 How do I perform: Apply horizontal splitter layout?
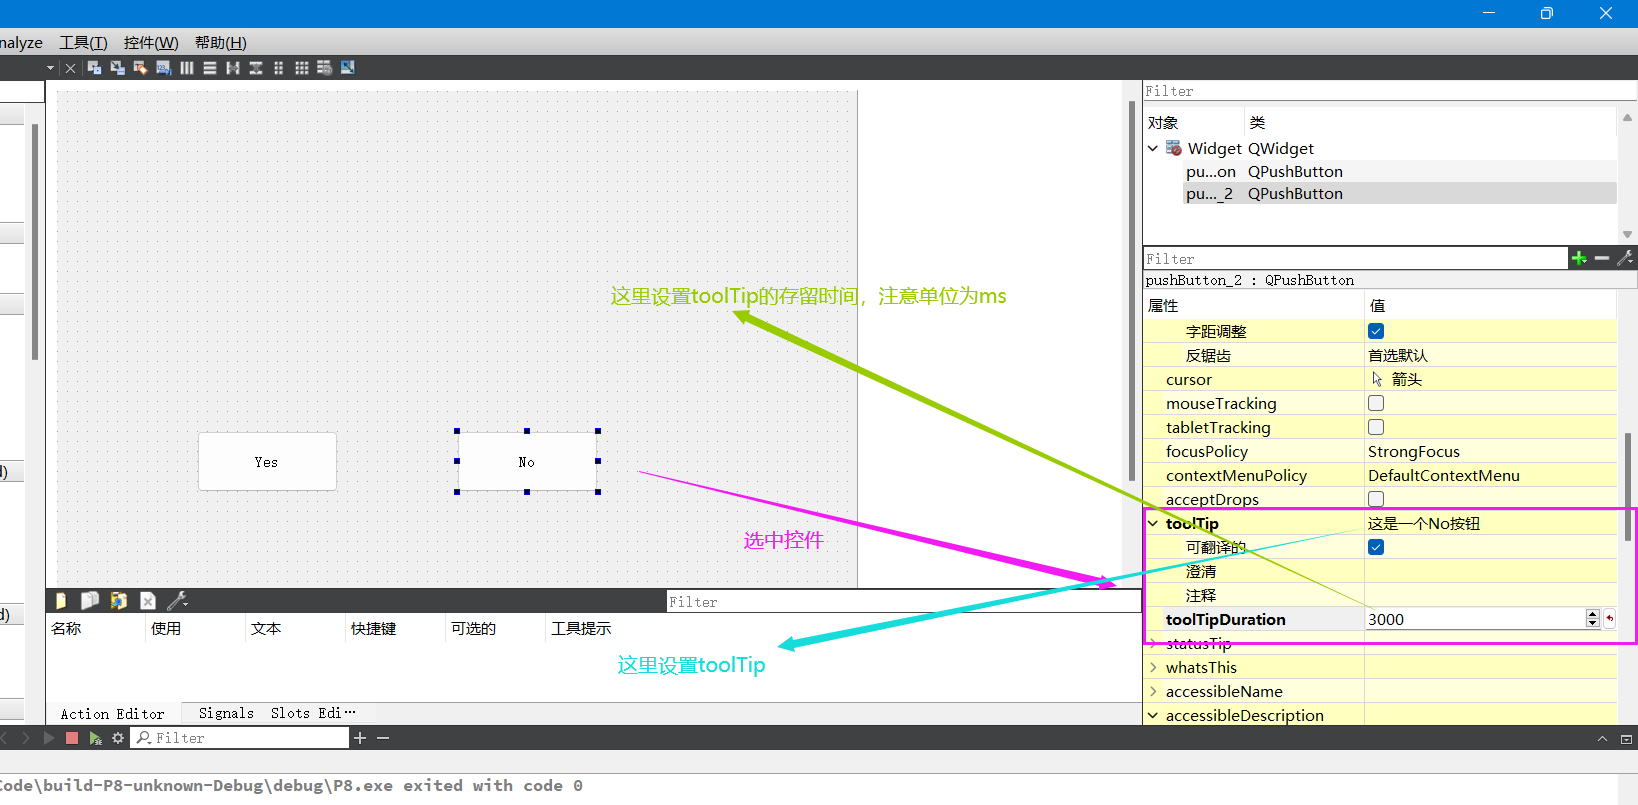coord(233,68)
